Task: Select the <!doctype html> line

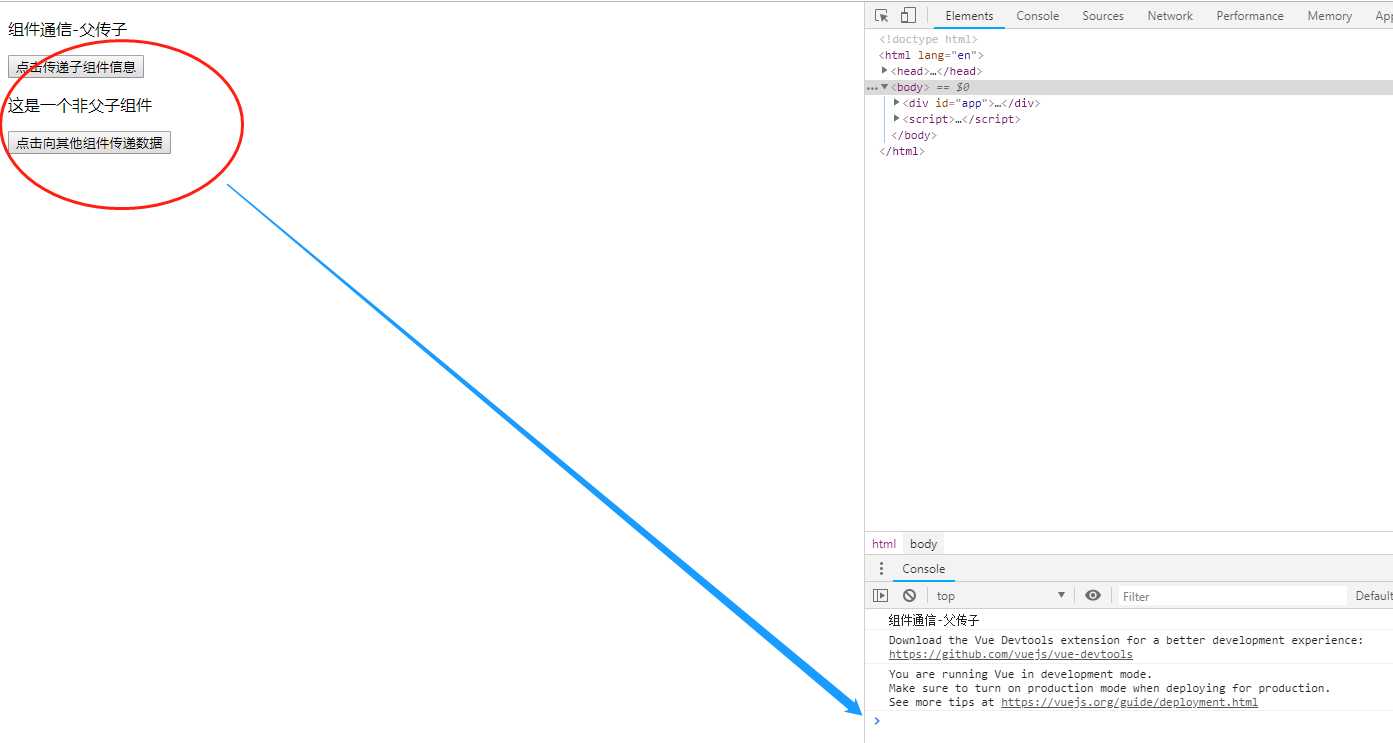Action: [928, 39]
